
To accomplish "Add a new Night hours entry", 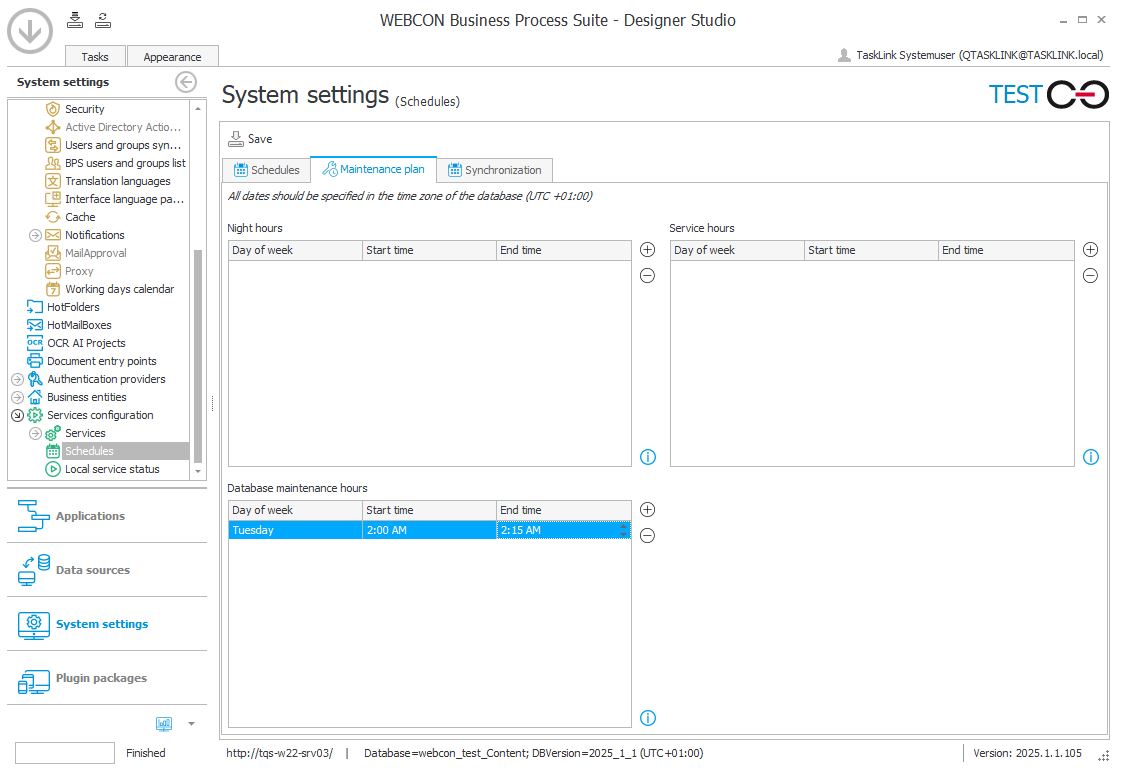I will click(647, 250).
